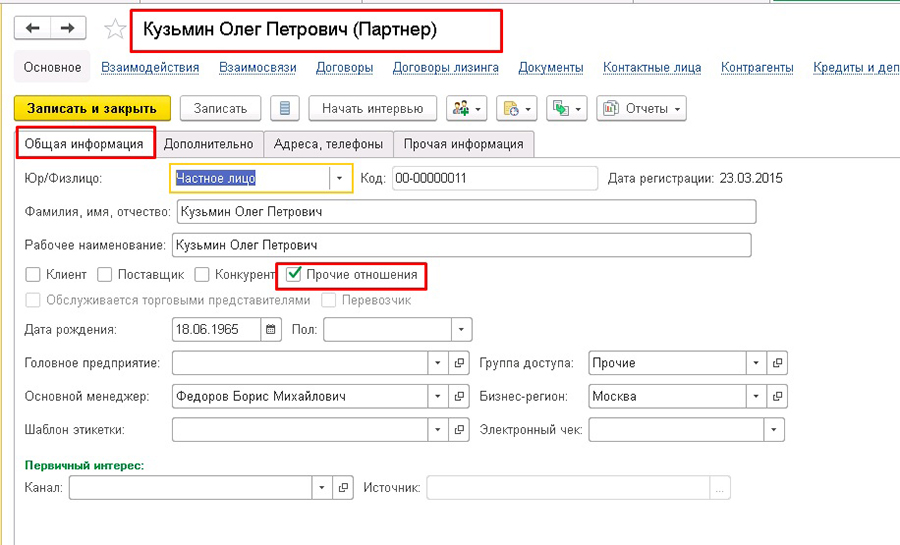Open Канал record via open icon
The height and width of the screenshot is (545, 900).
(343, 488)
